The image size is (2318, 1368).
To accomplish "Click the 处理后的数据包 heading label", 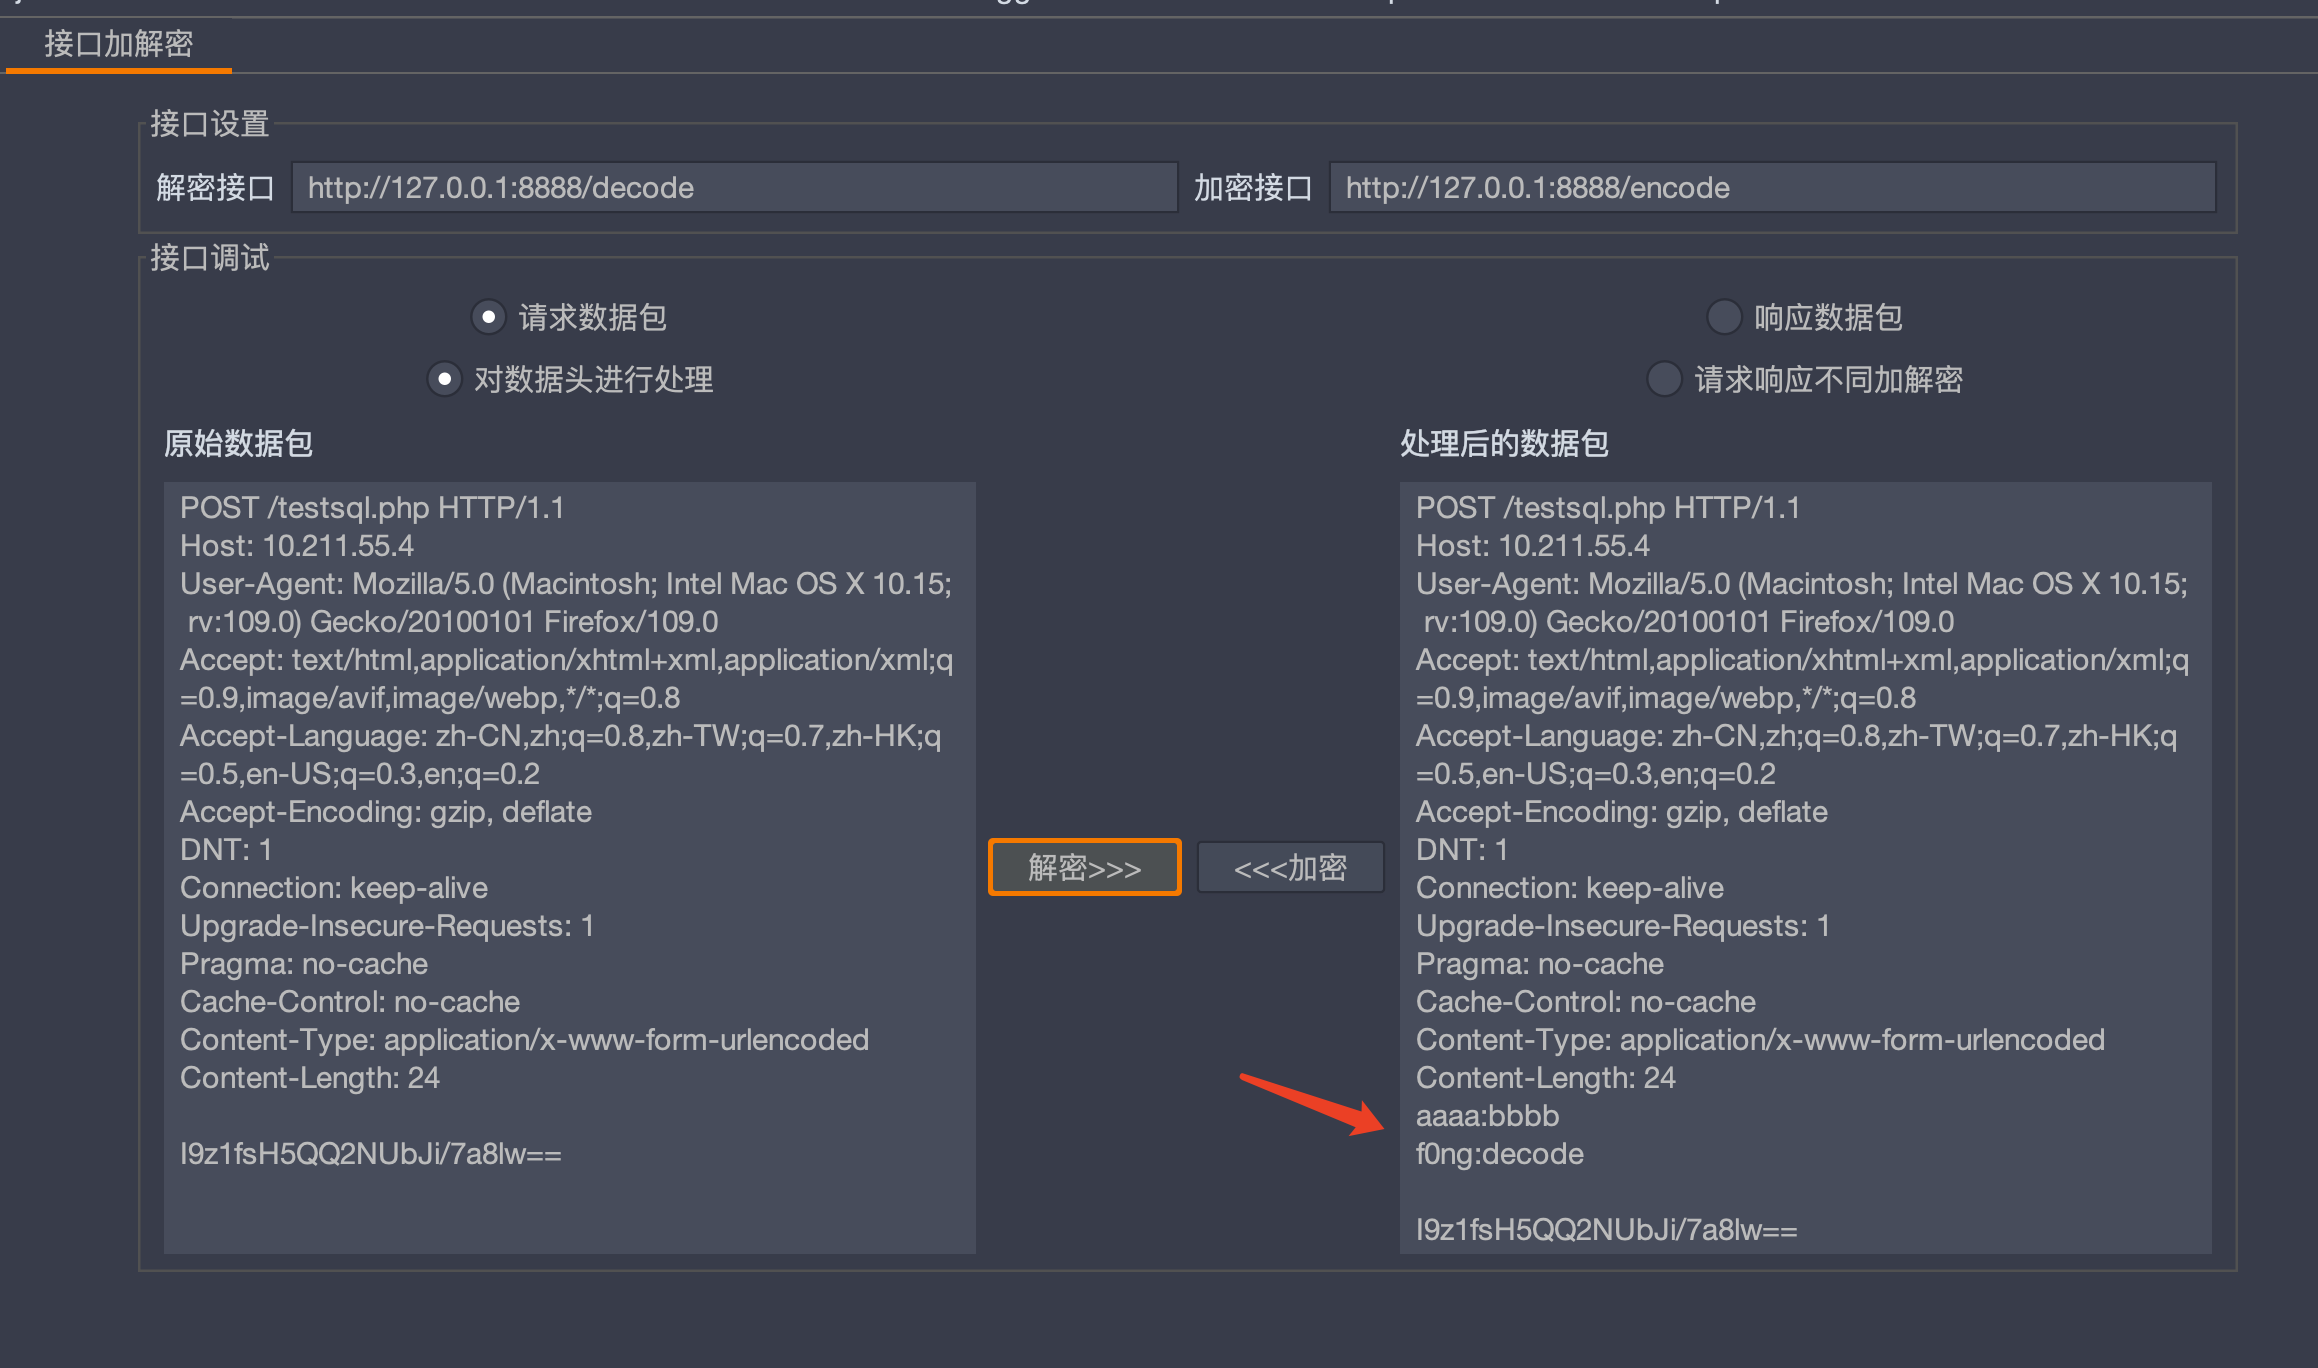I will [1504, 444].
